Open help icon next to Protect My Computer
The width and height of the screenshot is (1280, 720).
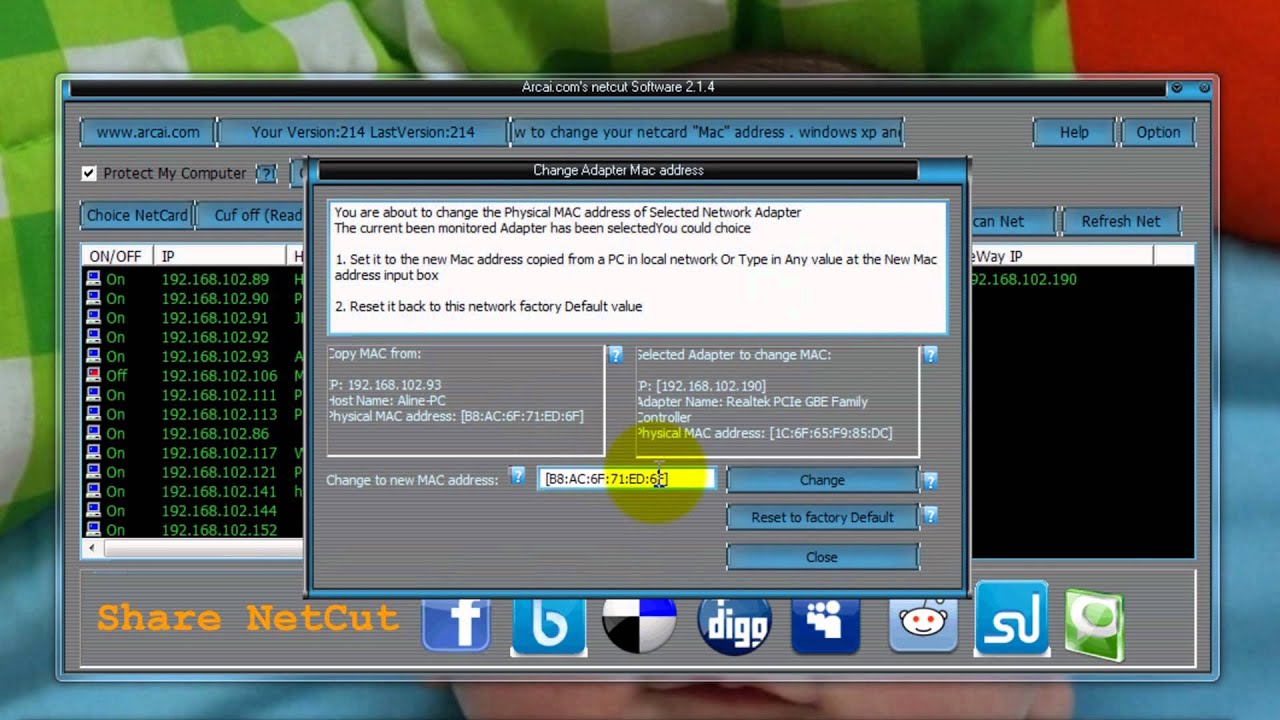[x=266, y=173]
